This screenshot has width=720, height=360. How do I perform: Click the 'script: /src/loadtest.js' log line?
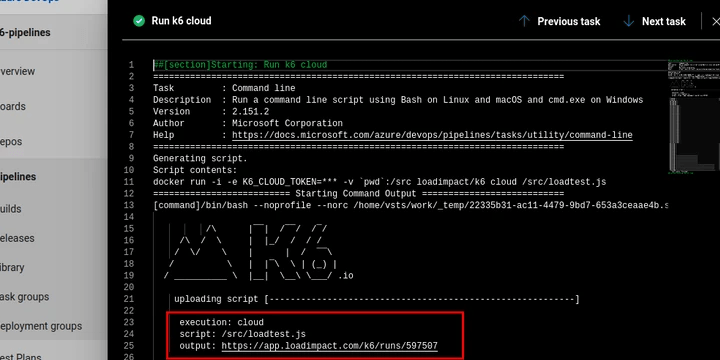pos(242,334)
